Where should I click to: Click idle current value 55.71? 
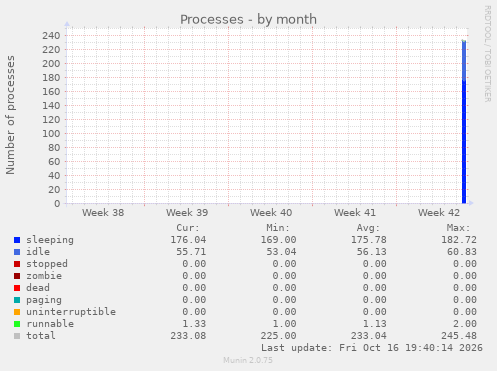pos(191,252)
